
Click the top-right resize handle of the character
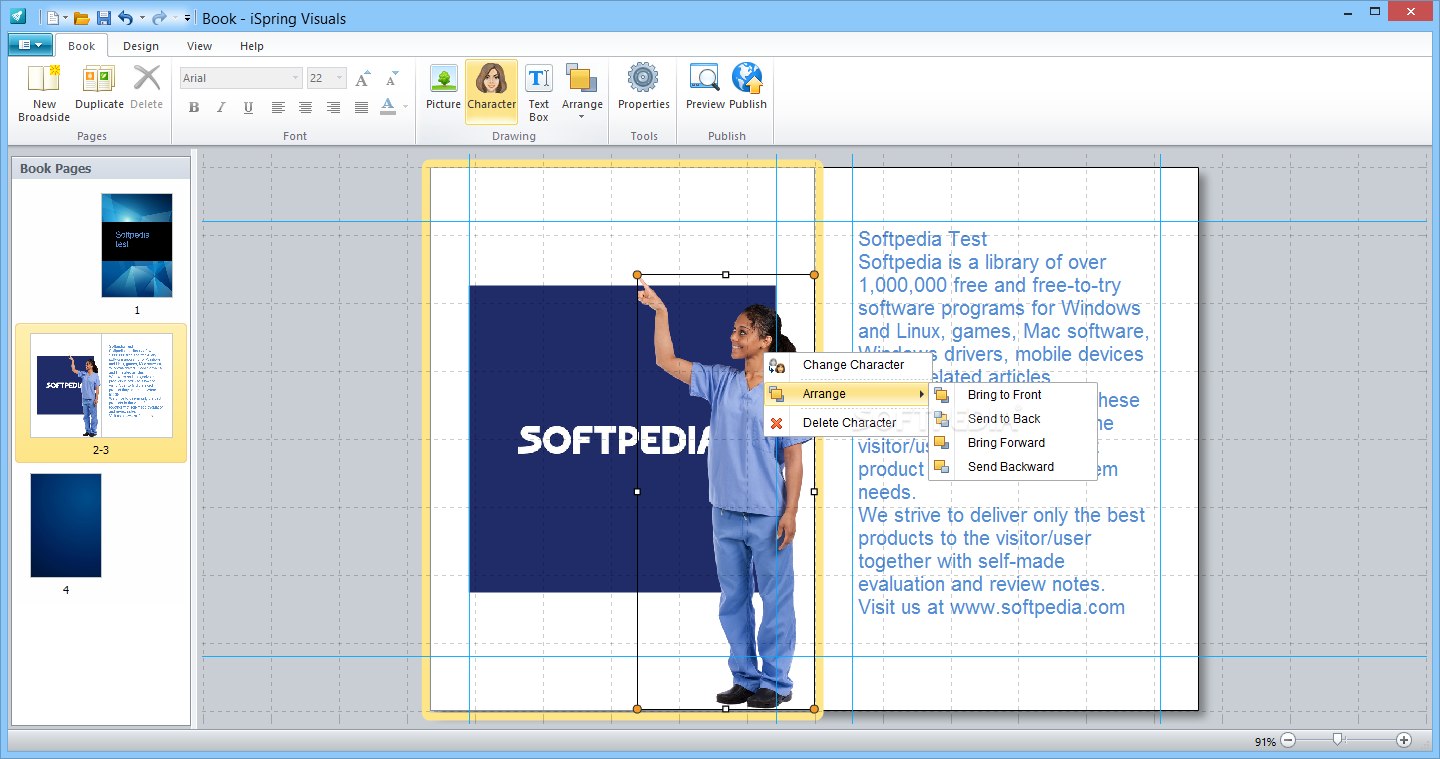[x=814, y=274]
